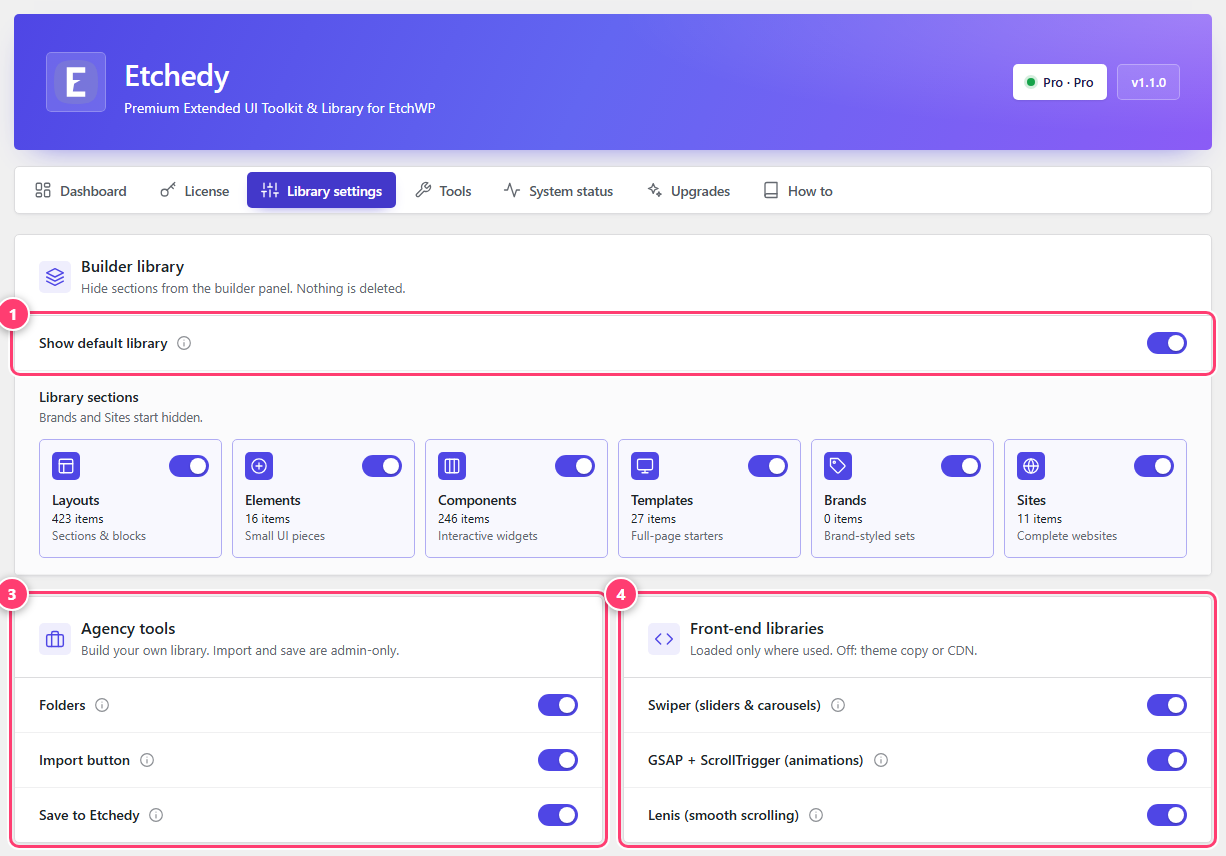
Task: Click the '27 items' text
Action: [654, 519]
